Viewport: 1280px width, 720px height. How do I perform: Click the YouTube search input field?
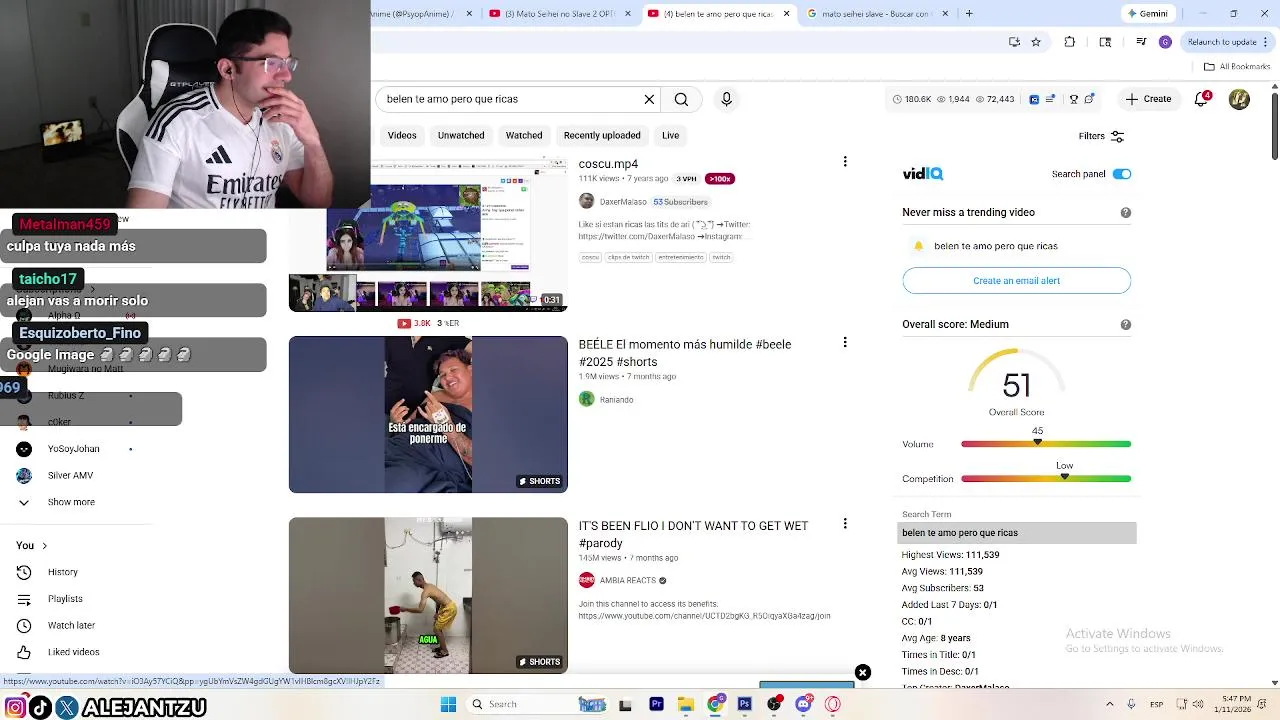[508, 99]
